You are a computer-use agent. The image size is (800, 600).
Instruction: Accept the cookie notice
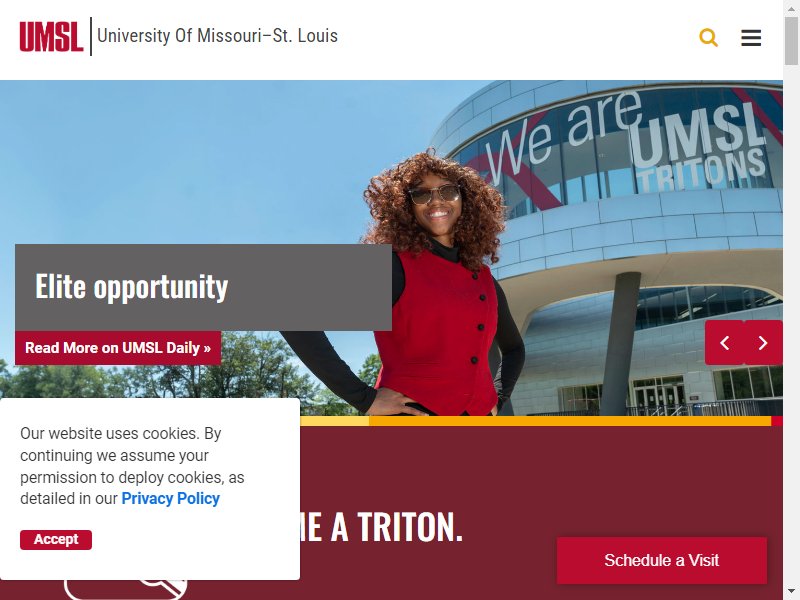[x=56, y=540]
